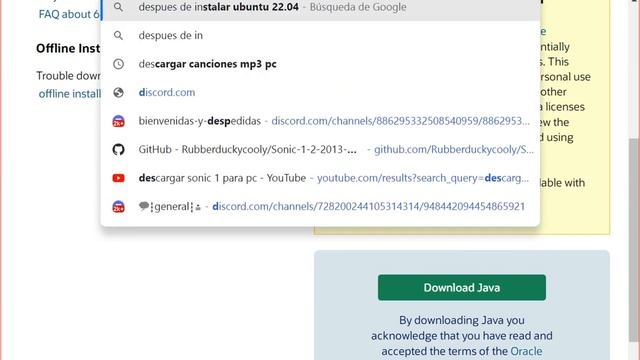Click Discord icon beside 'bienvenidas-y-despedidas'
Viewport: 640px width, 360px height.
click(x=118, y=121)
